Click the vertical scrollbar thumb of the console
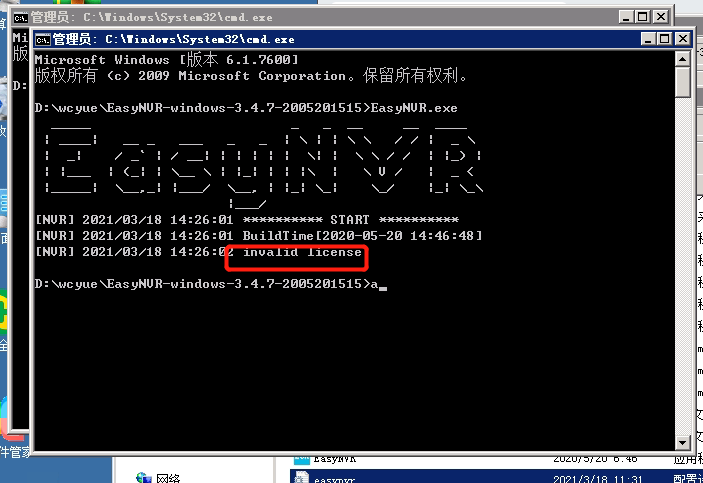The width and height of the screenshot is (703, 483). tap(682, 82)
